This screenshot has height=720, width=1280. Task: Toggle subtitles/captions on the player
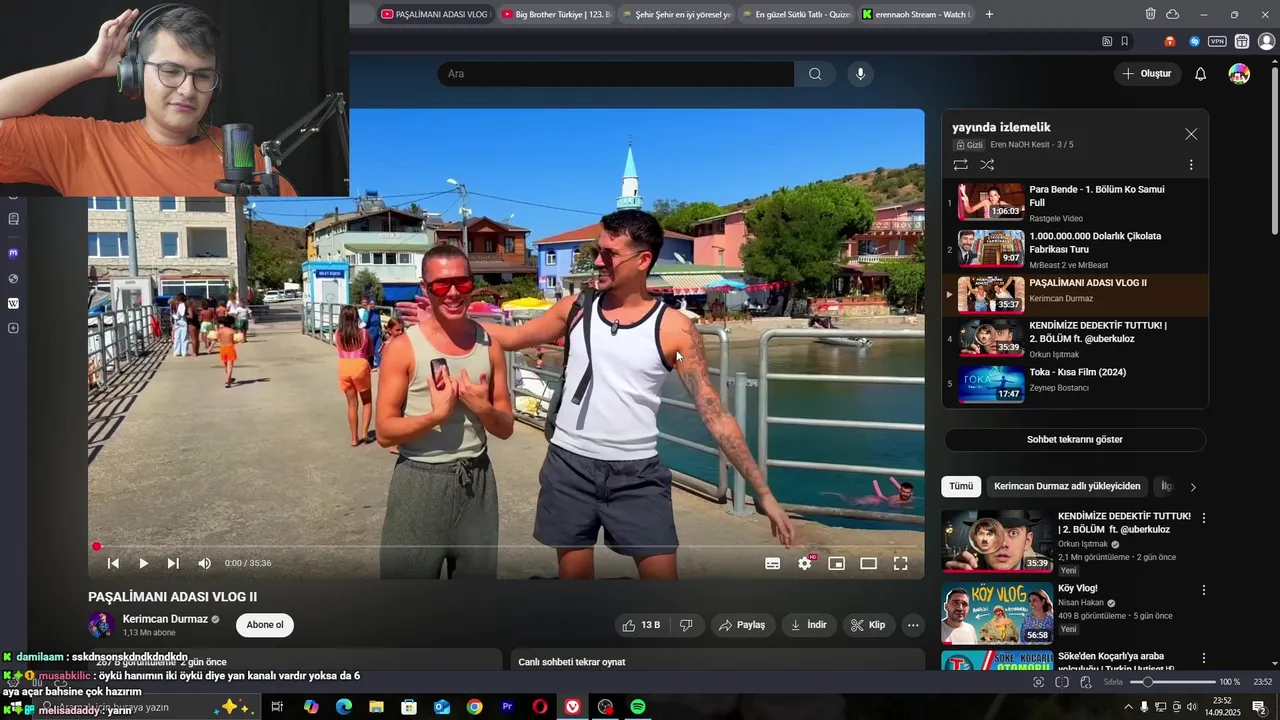click(x=772, y=564)
